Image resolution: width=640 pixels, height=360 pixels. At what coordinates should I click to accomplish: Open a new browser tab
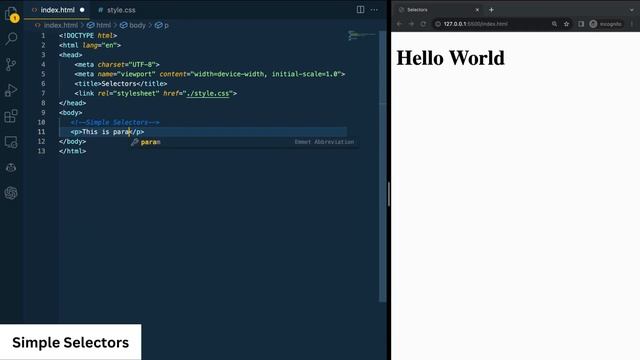[491, 10]
